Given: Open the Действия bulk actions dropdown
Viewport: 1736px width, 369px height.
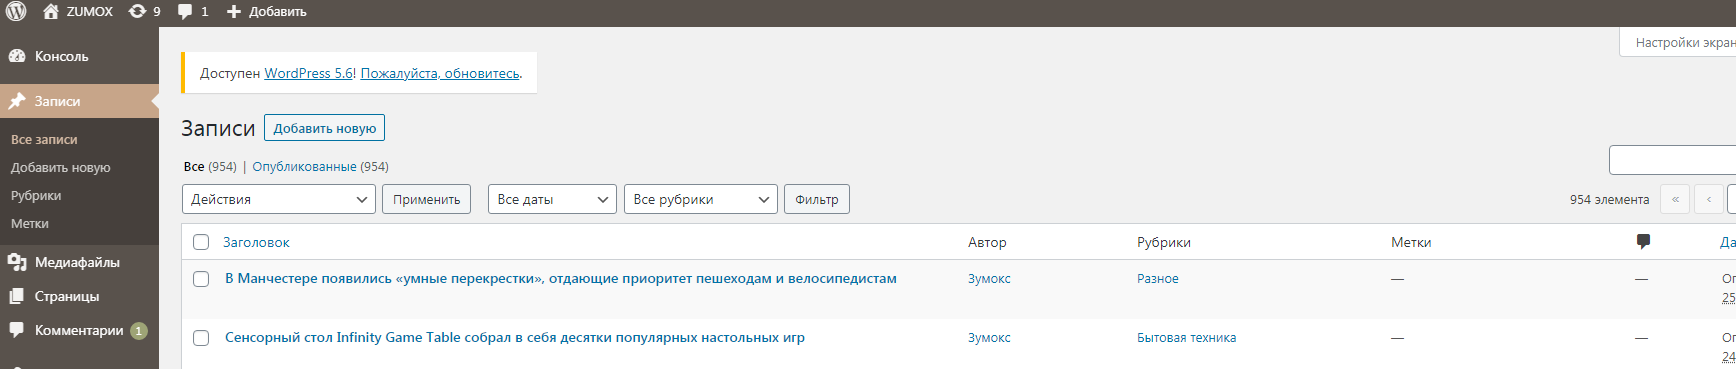Looking at the screenshot, I should point(279,199).
